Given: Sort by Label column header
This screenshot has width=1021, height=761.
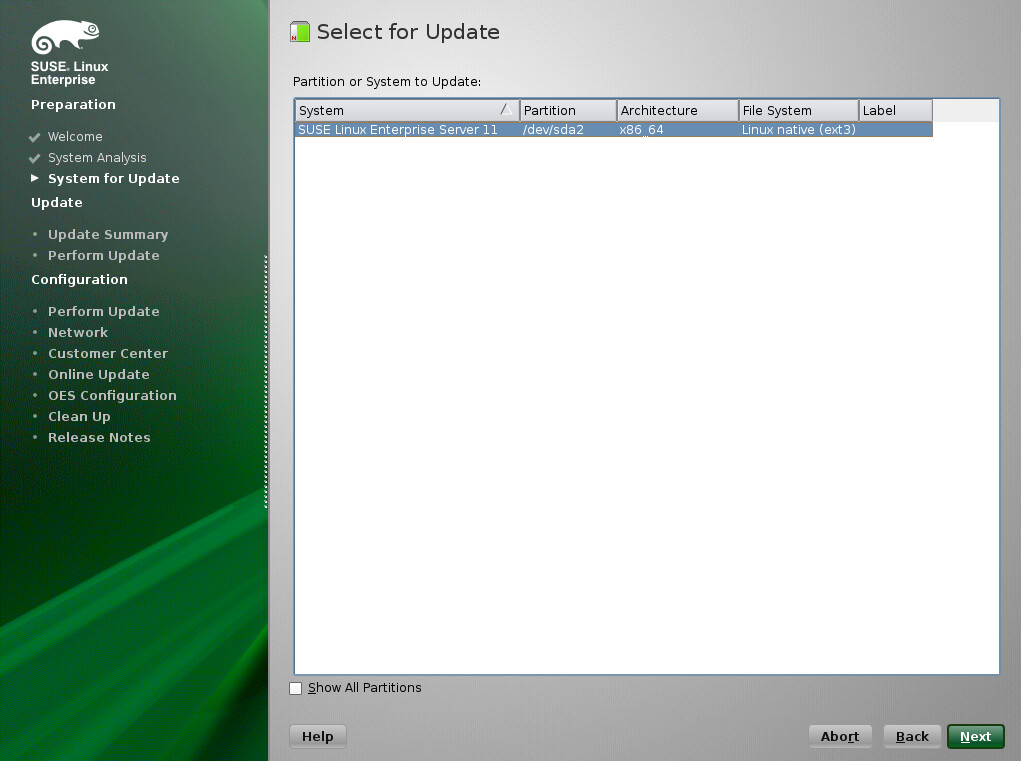Looking at the screenshot, I should pos(896,110).
